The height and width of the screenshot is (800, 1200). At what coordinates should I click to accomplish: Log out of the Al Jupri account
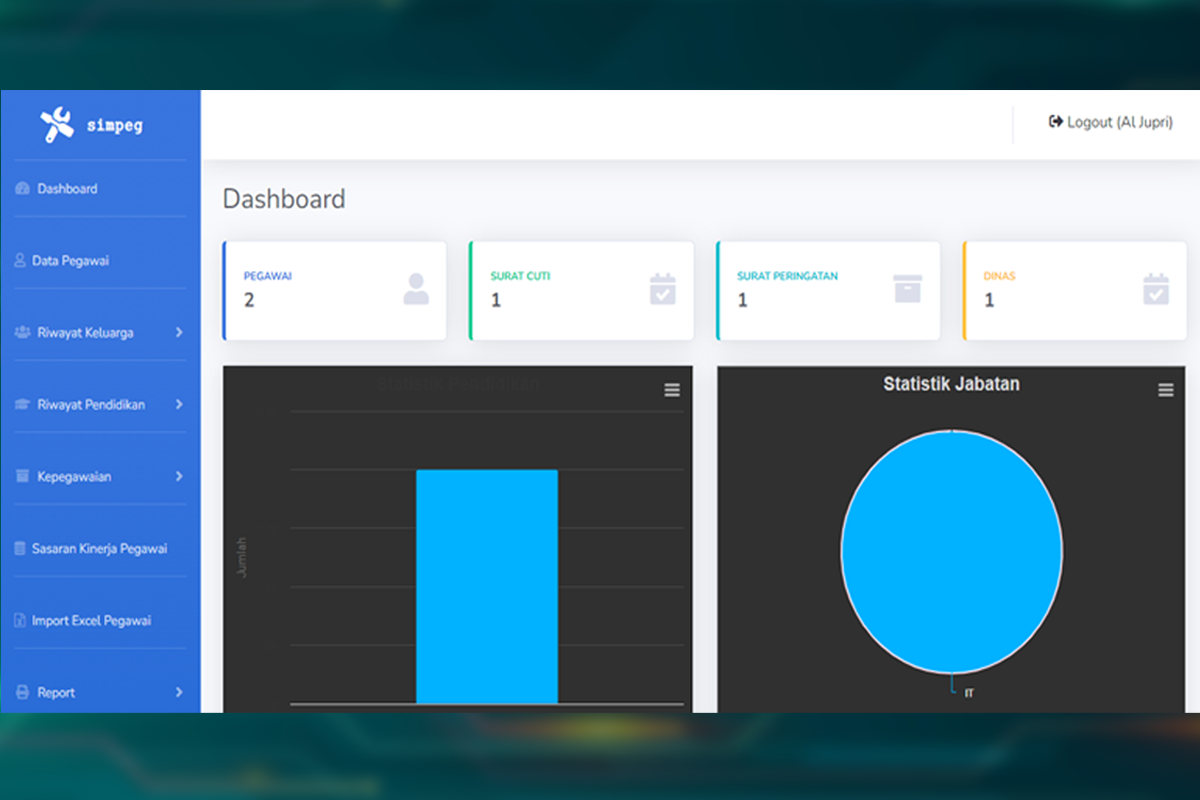(x=1110, y=122)
